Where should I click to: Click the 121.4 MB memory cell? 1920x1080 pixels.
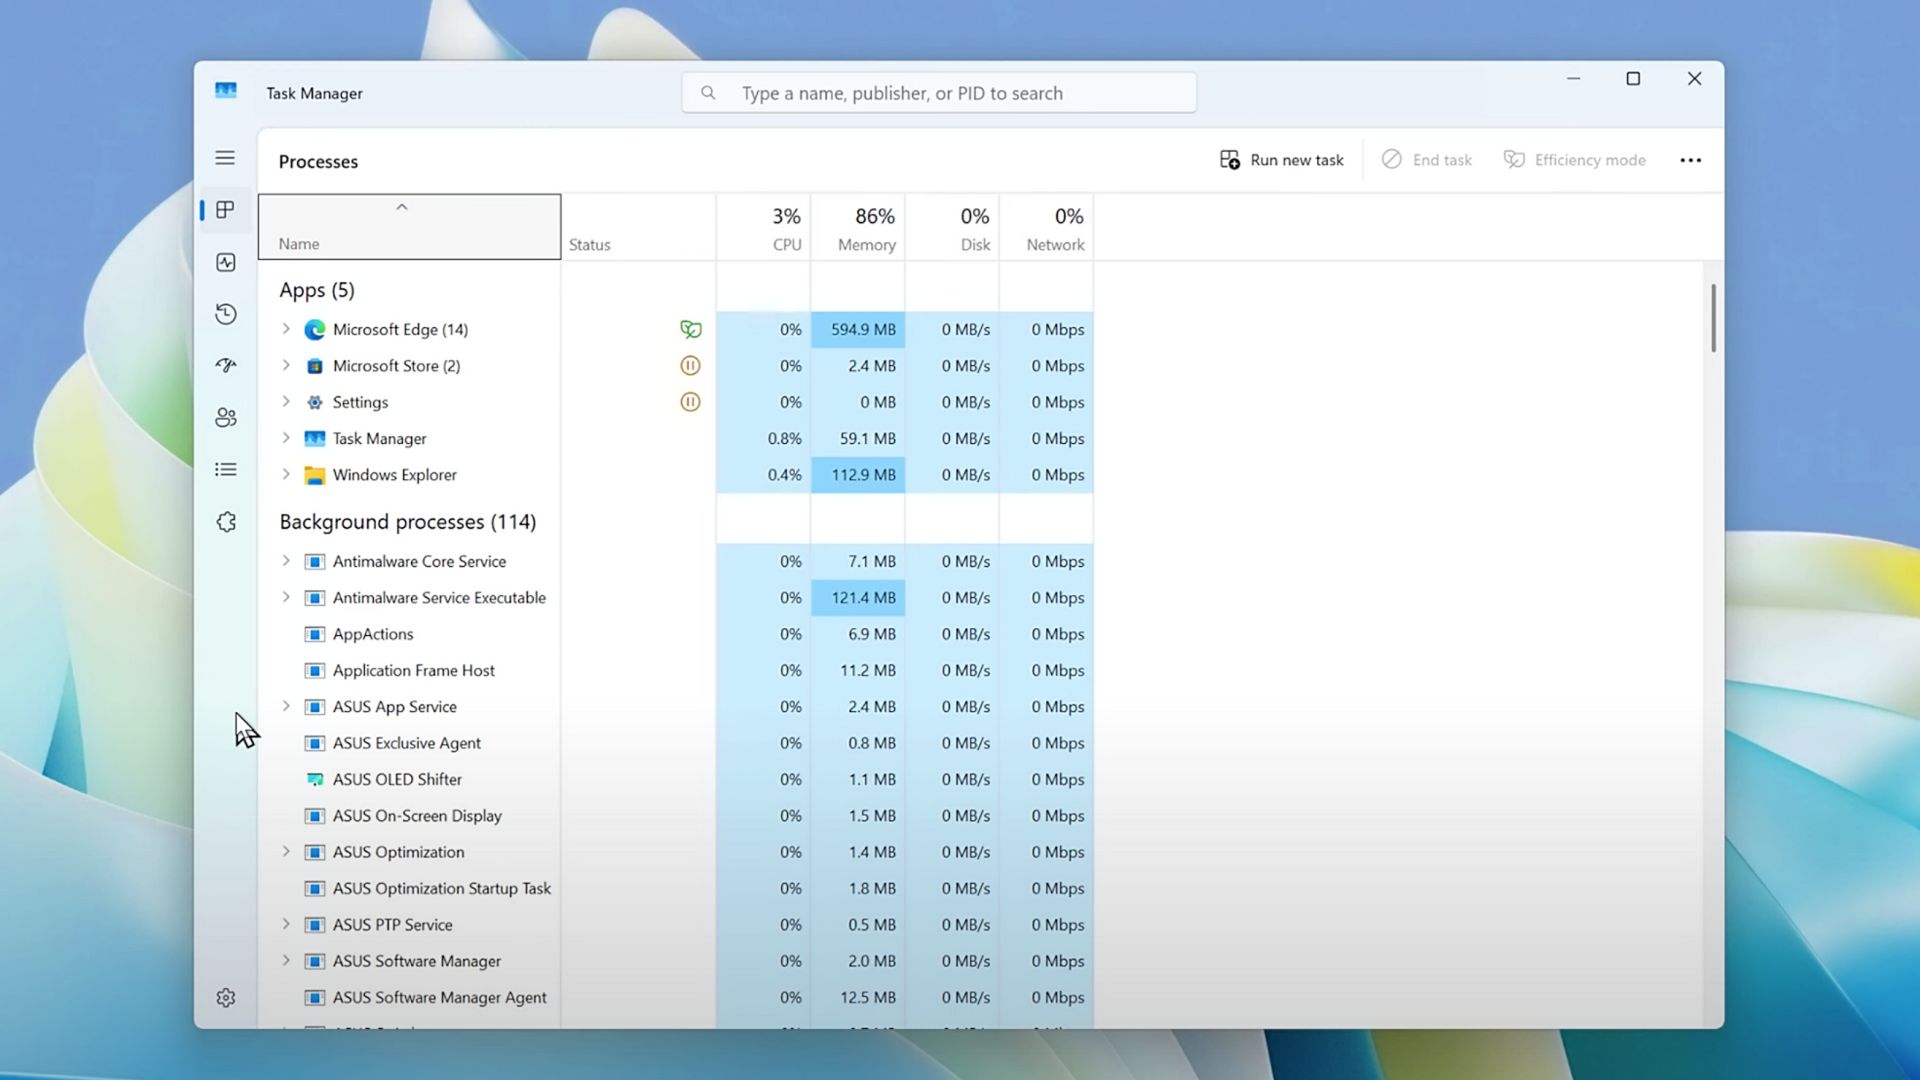[858, 598]
